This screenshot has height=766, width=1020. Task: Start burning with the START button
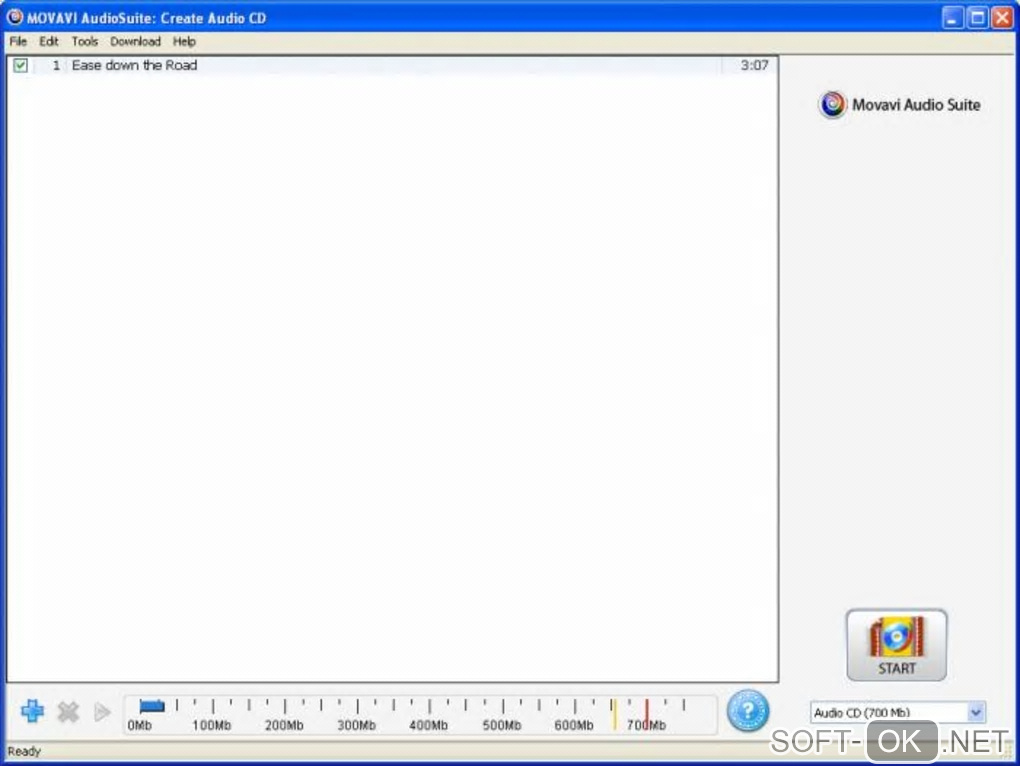[896, 645]
